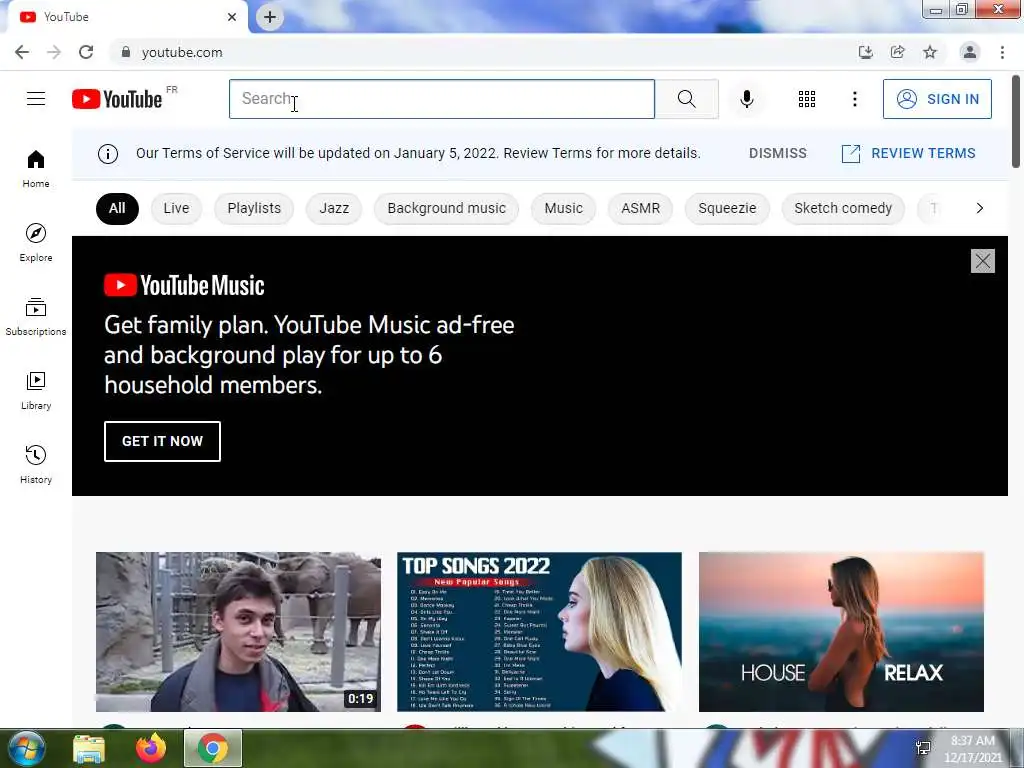Select the Live filter chip
1024x768 pixels.
(x=176, y=208)
